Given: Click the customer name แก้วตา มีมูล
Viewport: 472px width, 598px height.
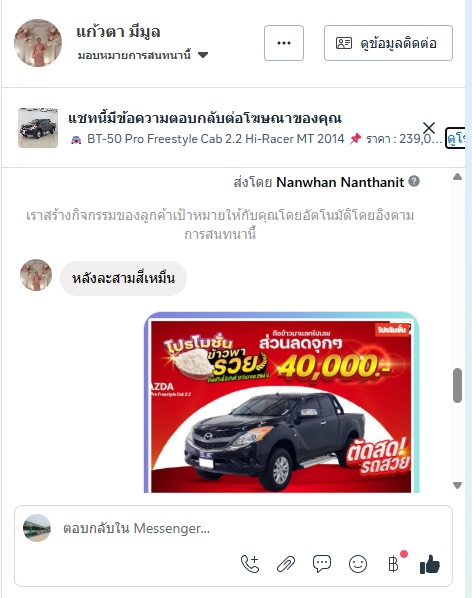Looking at the screenshot, I should point(118,32).
